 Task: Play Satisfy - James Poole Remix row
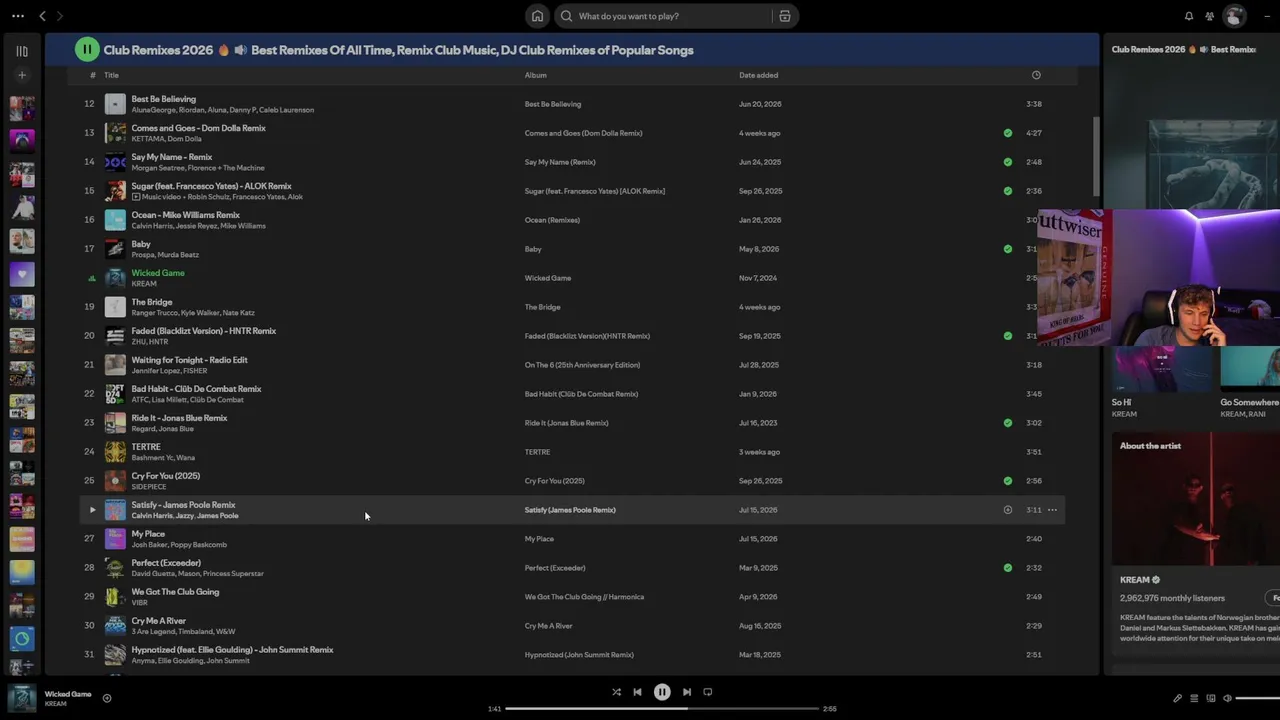coord(92,510)
